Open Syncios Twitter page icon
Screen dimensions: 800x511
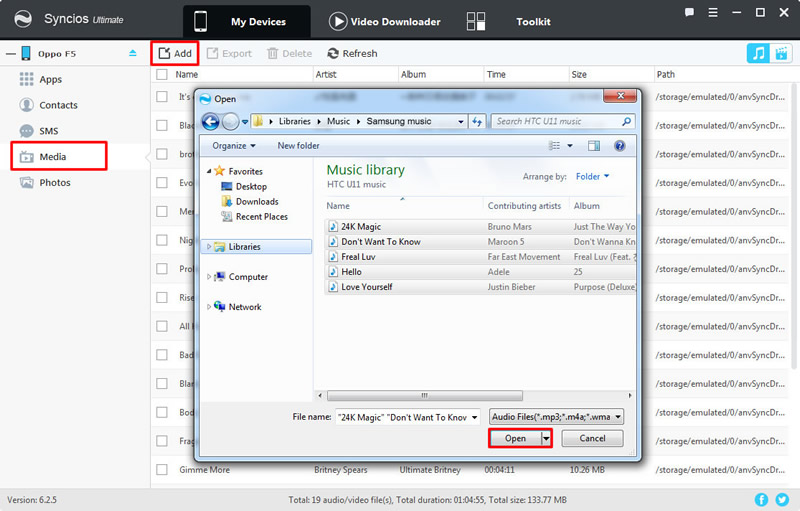[x=782, y=499]
